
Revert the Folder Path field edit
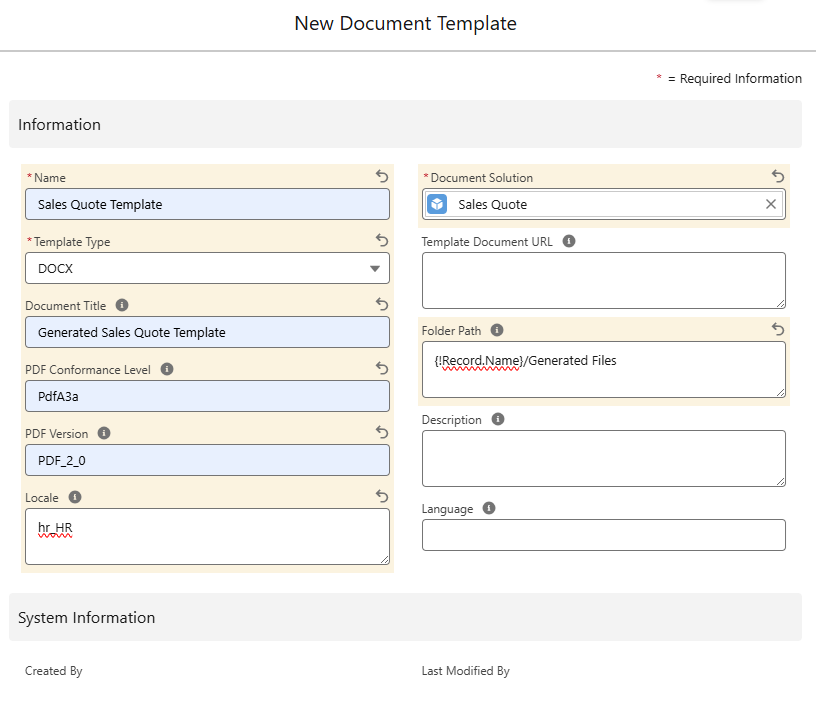tap(778, 329)
